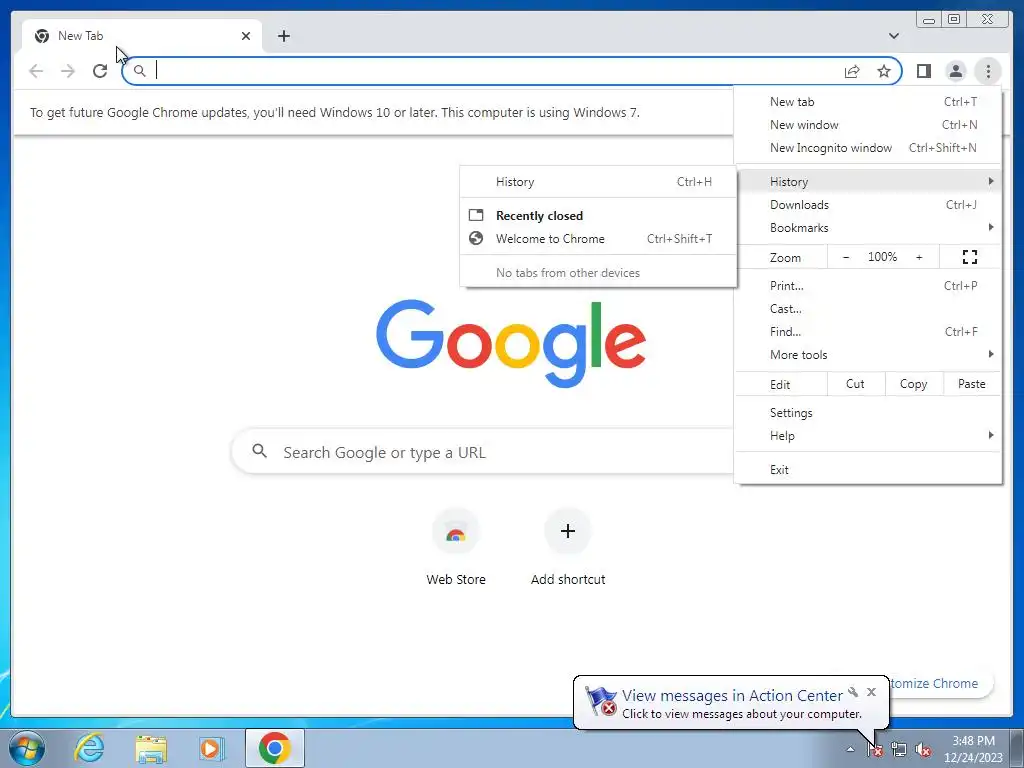Viewport: 1024px width, 768px height.
Task: Click the New Tab tab title
Action: [80, 36]
